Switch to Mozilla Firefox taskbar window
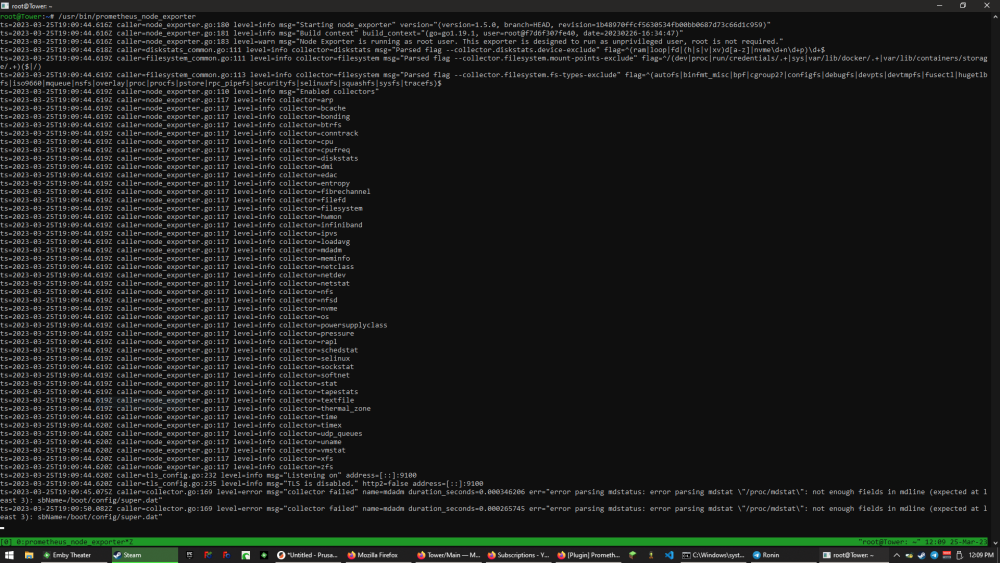Image resolution: width=1000 pixels, height=563 pixels. tap(378, 555)
